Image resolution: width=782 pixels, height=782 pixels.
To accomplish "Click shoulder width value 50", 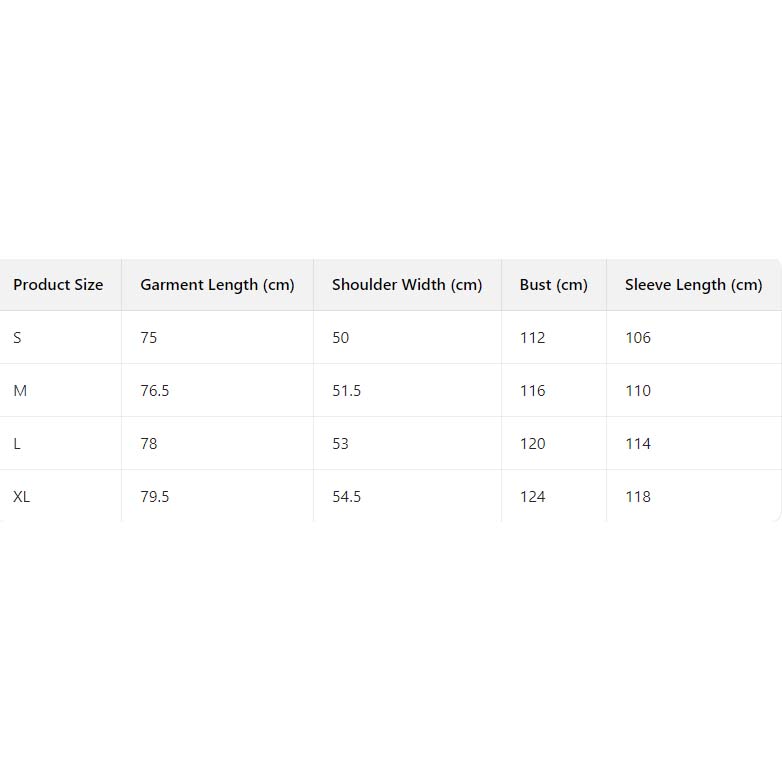I will point(341,338).
